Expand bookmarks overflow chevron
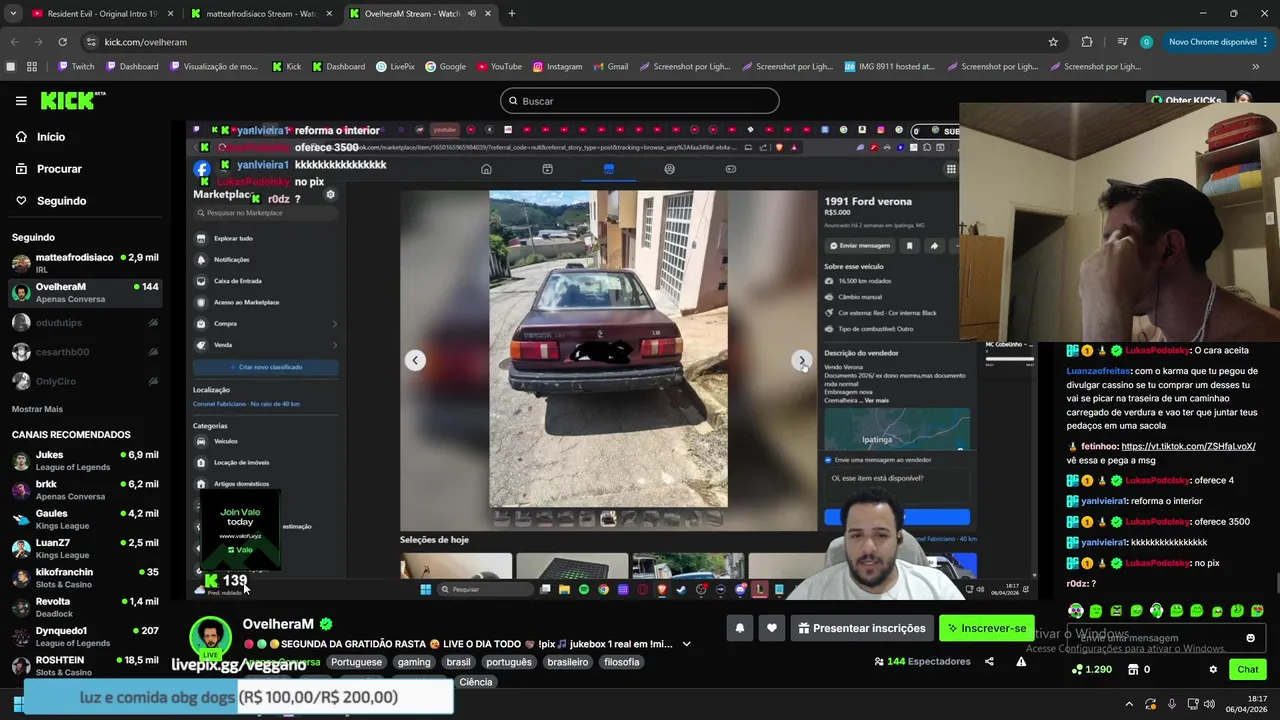The height and width of the screenshot is (720, 1280). point(1256,67)
